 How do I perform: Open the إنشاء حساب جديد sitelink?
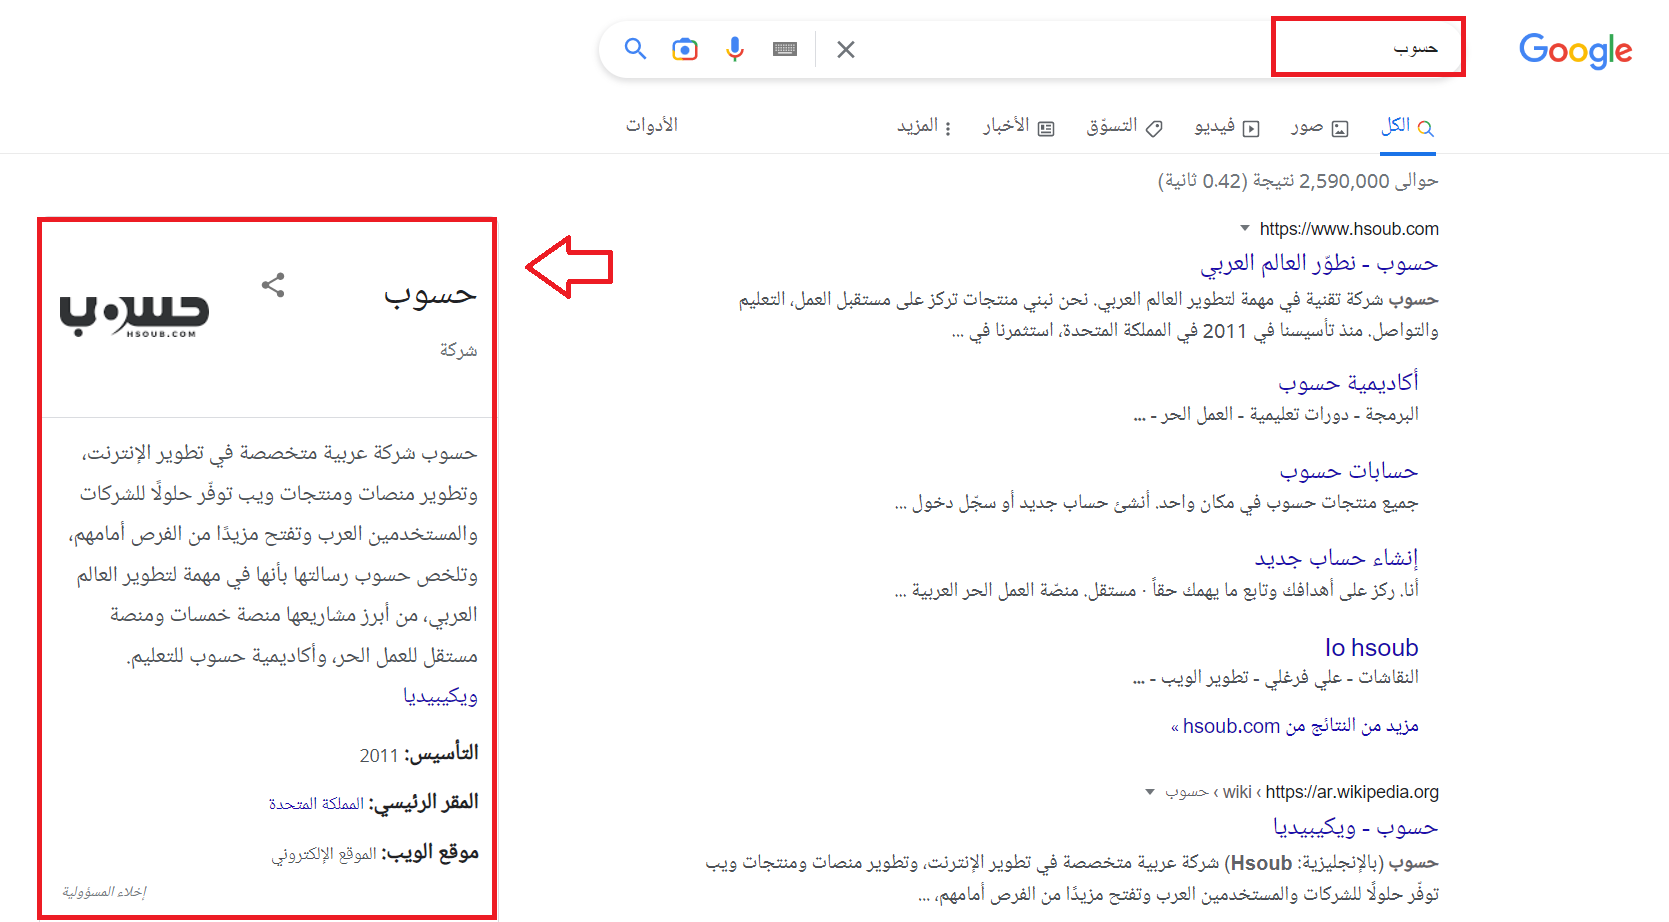coord(1337,558)
